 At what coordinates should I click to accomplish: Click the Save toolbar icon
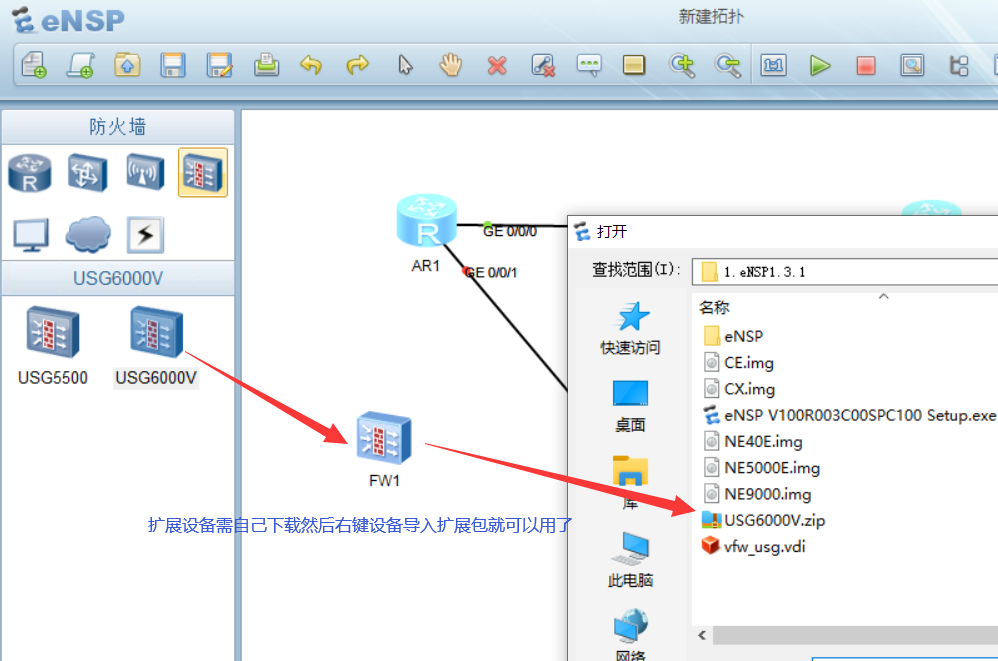click(172, 65)
